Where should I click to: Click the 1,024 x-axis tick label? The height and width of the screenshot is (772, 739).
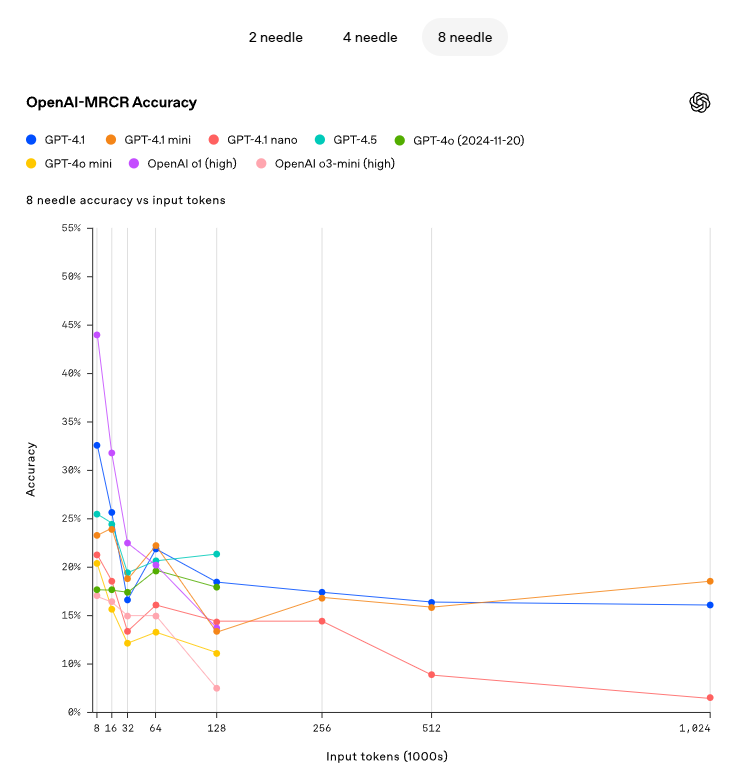(695, 728)
